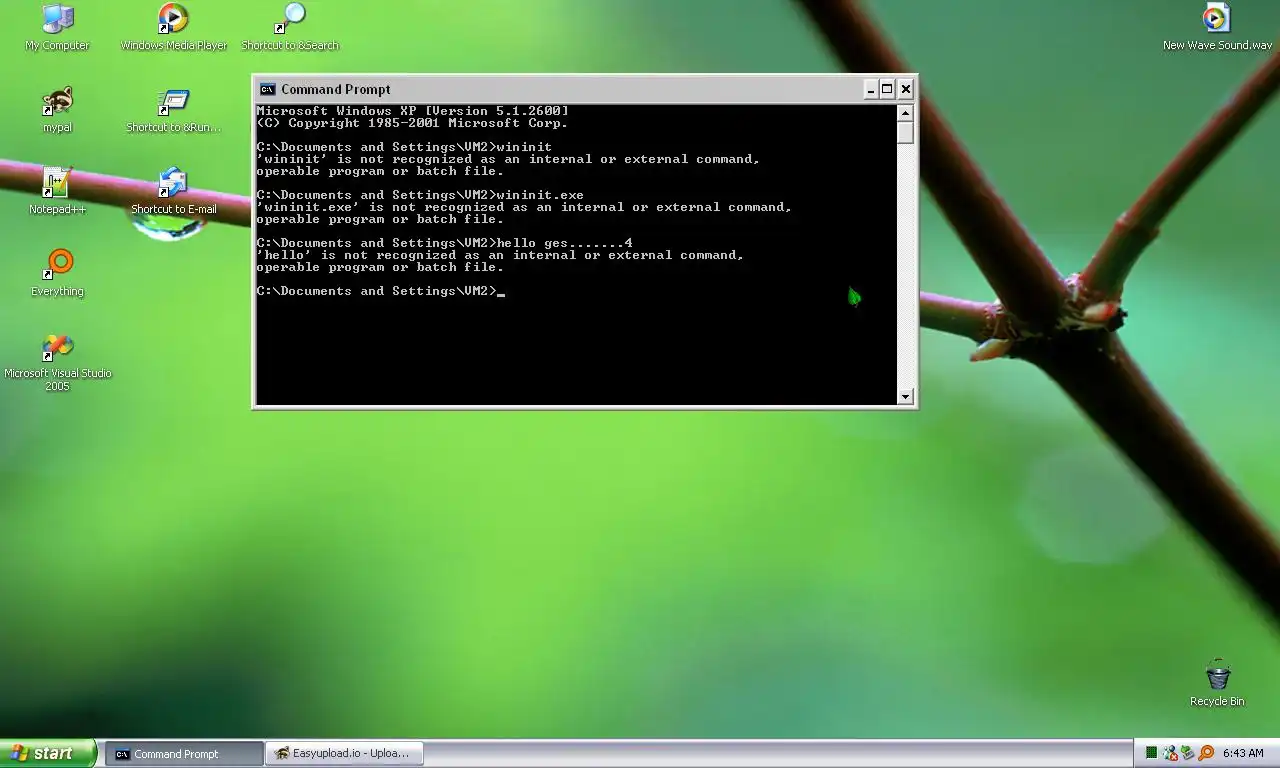Maximize the Command Prompt window
Screen dimensions: 1280x768
pos(887,89)
